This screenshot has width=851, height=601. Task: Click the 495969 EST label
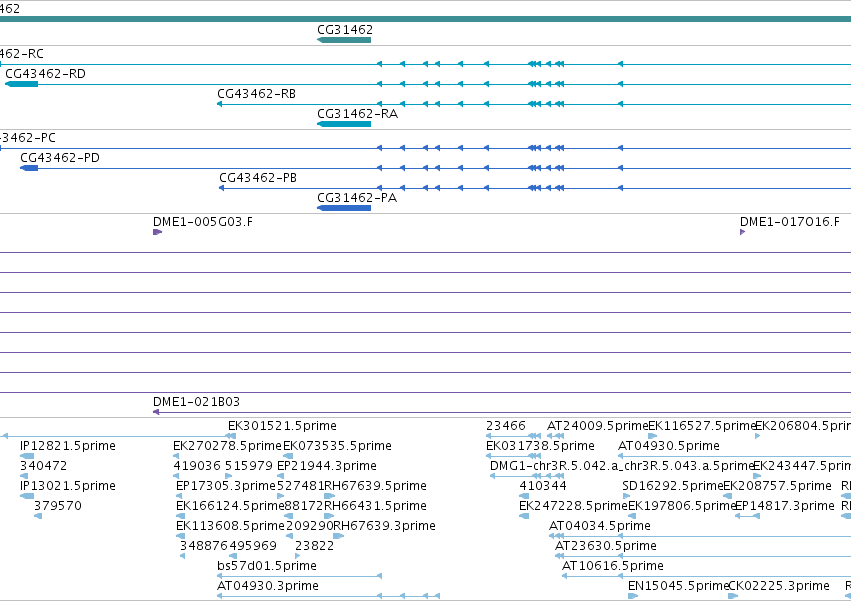253,546
